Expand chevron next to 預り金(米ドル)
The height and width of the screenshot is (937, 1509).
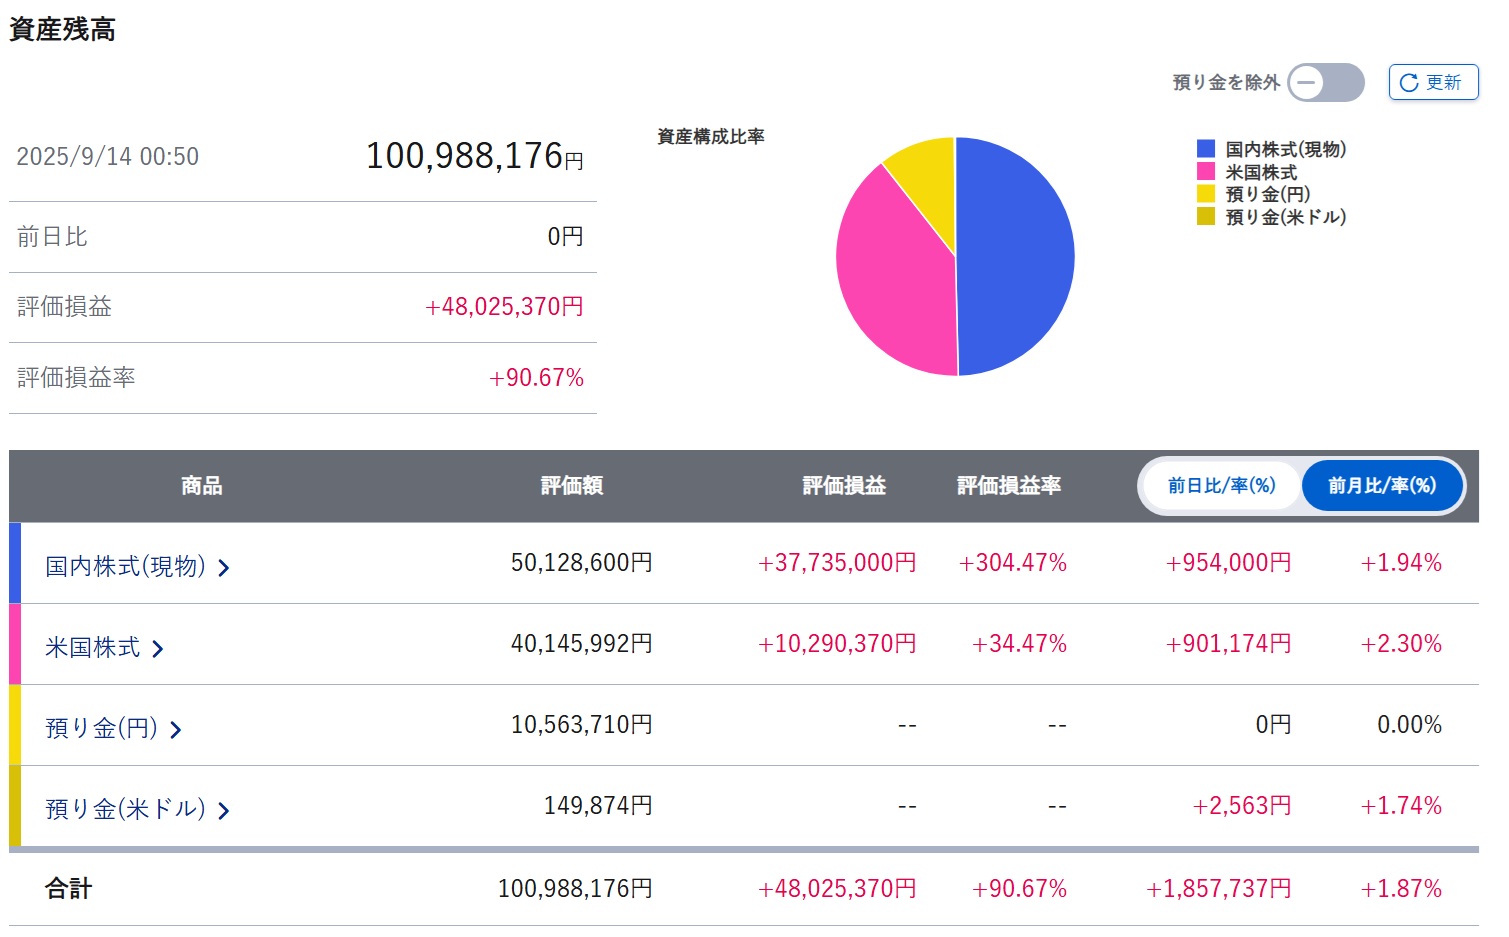[224, 811]
